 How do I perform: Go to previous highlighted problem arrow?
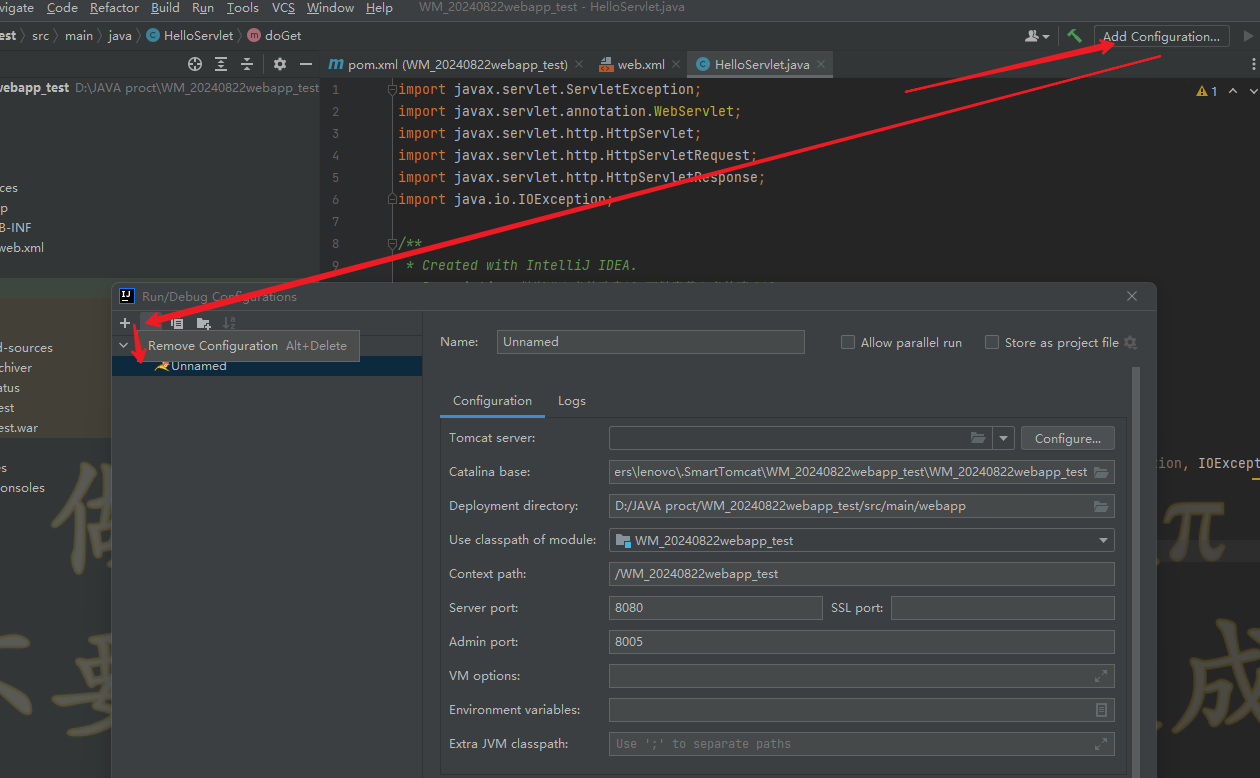pyautogui.click(x=1233, y=91)
